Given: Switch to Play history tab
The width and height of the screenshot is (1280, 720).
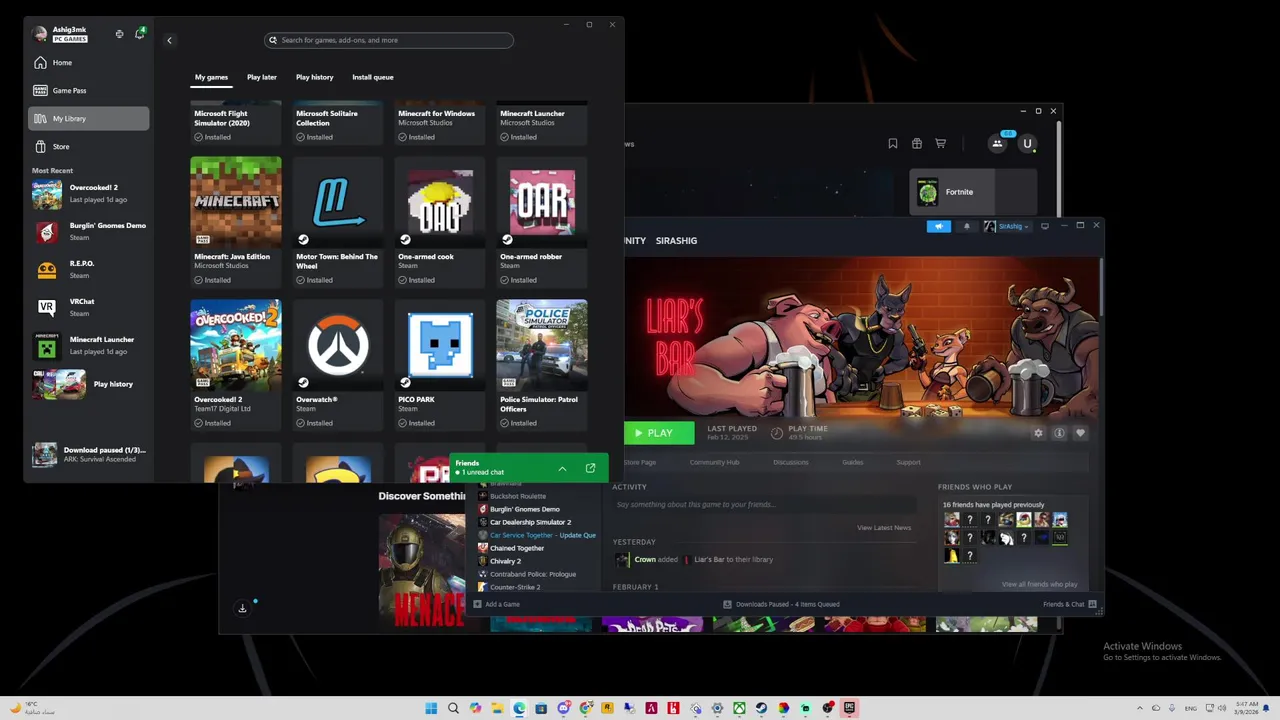Looking at the screenshot, I should (314, 77).
